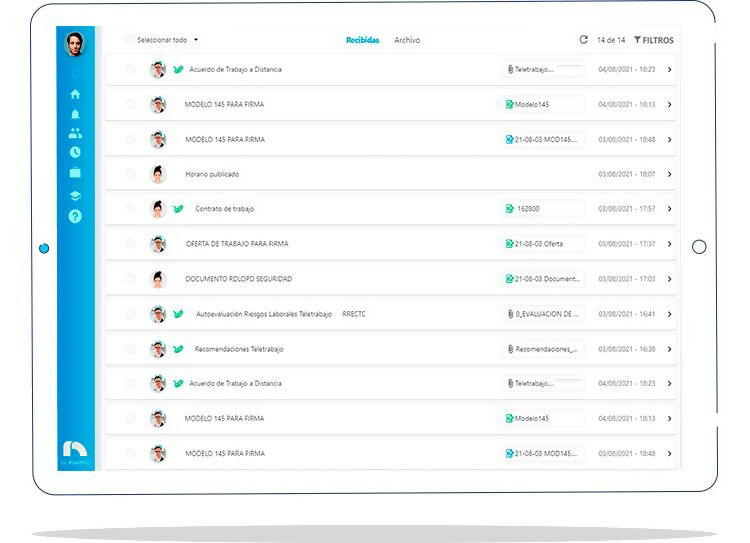Viewport: 750px width, 543px height.
Task: Open the FILTROS filter button
Action: 654,40
